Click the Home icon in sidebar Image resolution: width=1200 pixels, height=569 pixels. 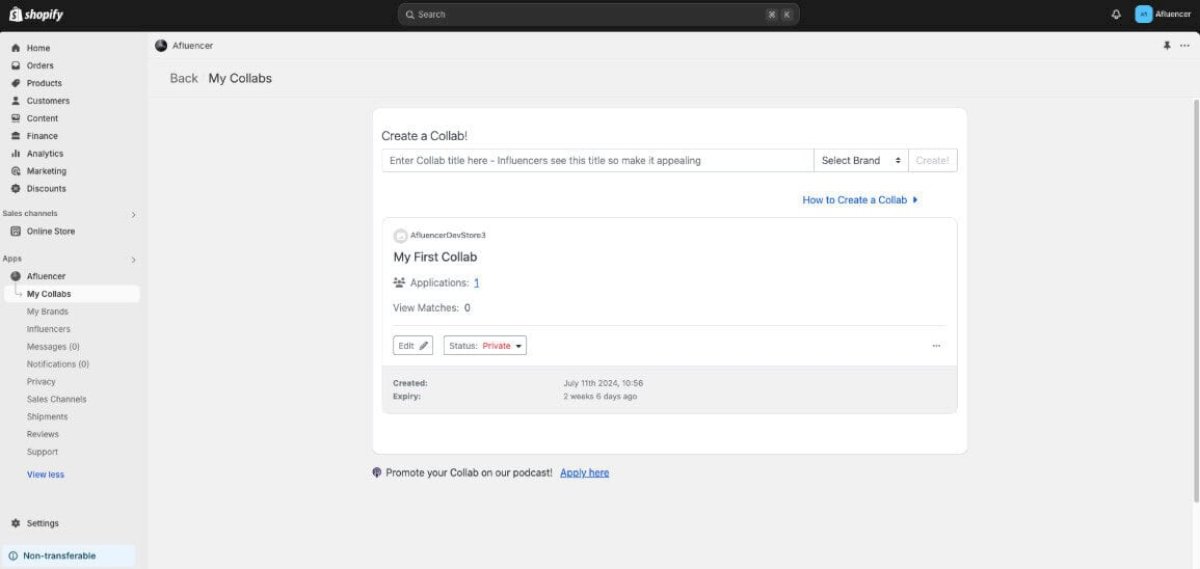click(15, 48)
